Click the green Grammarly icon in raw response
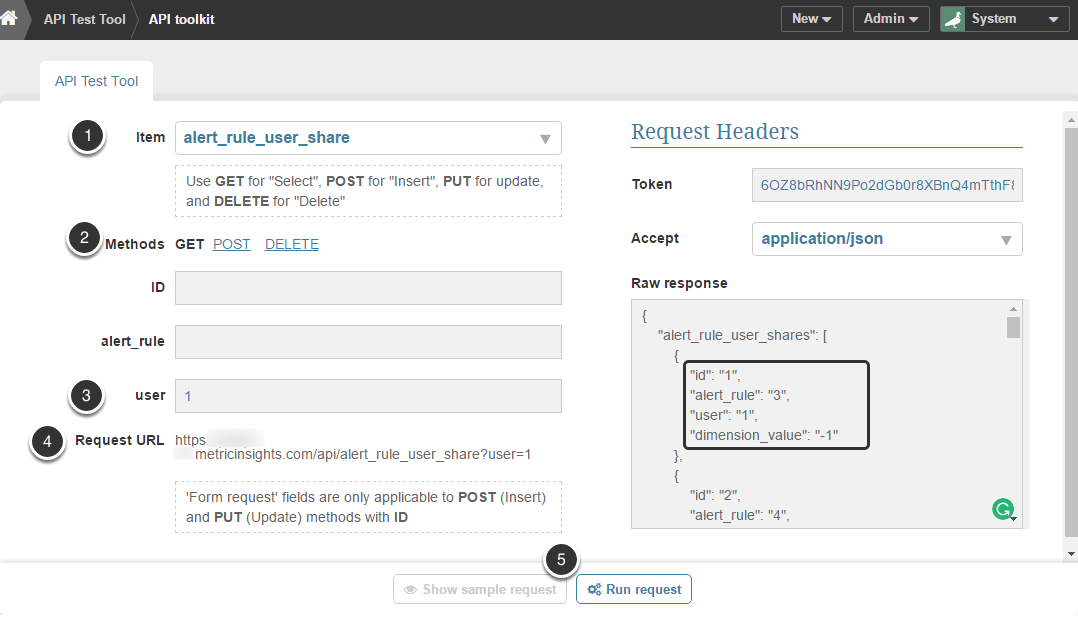The width and height of the screenshot is (1078, 644). click(x=1001, y=510)
